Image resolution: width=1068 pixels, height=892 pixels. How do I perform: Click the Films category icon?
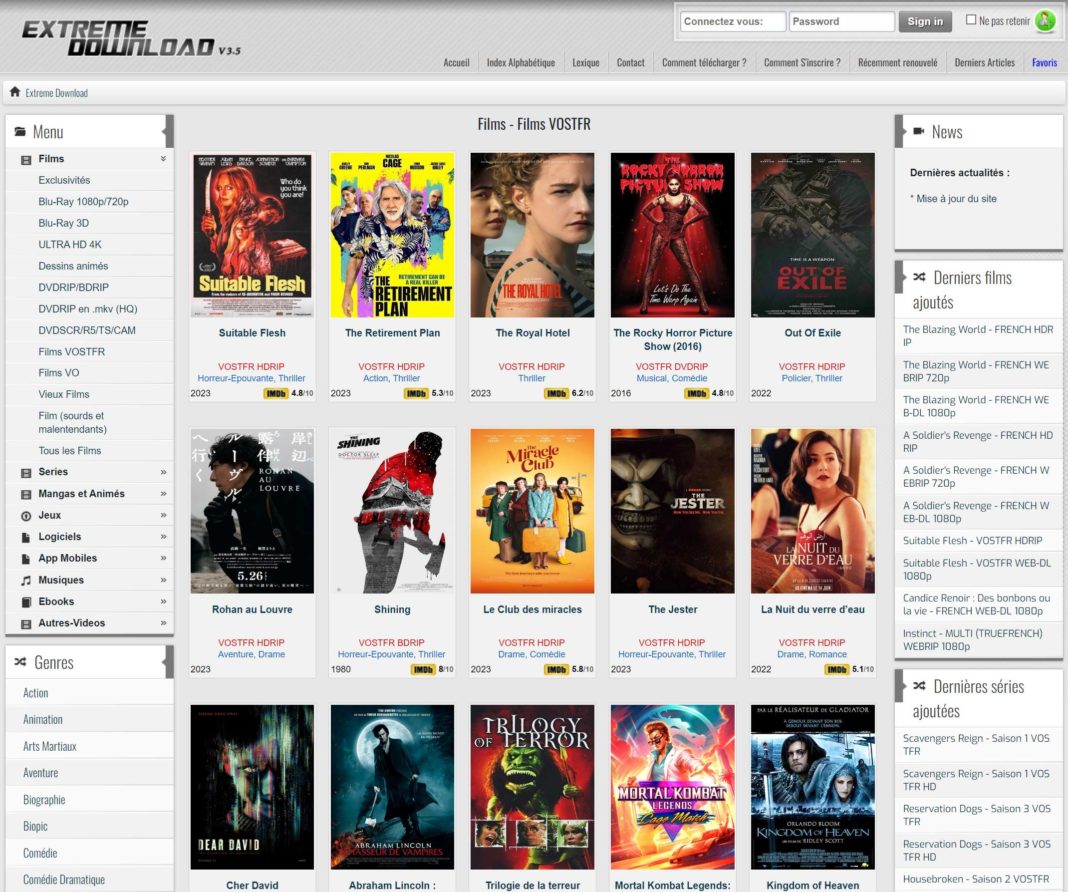pyautogui.click(x=26, y=159)
